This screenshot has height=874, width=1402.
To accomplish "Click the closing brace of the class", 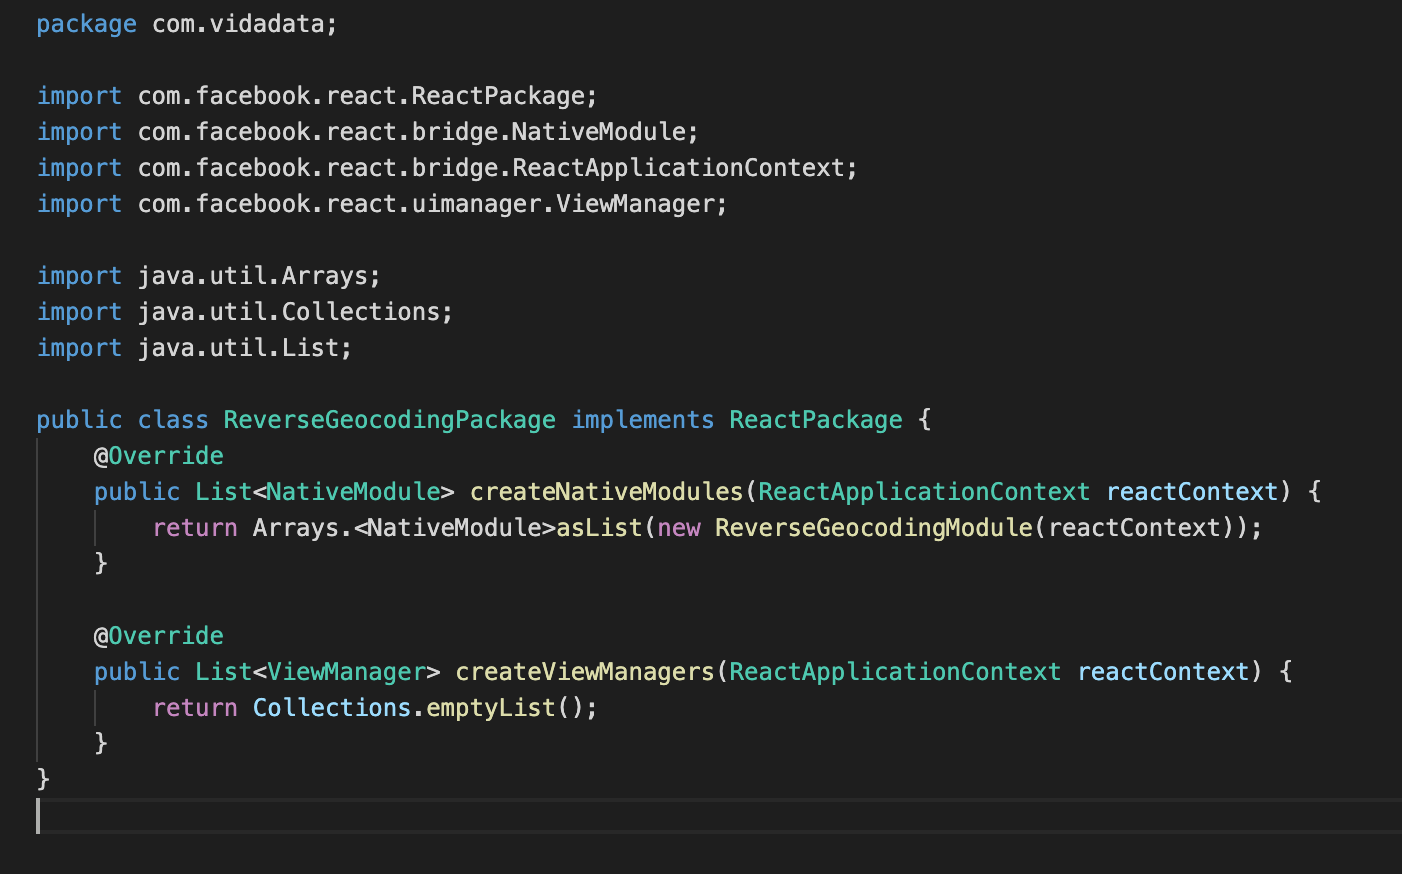I will coord(42,779).
